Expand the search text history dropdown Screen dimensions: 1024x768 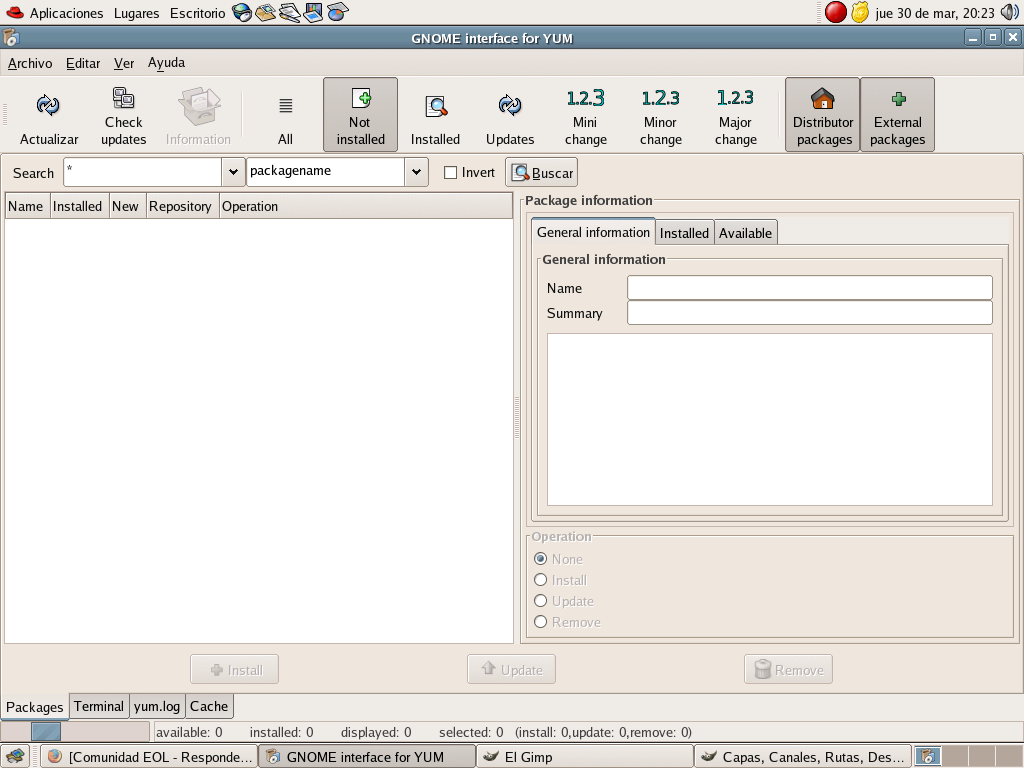(233, 172)
